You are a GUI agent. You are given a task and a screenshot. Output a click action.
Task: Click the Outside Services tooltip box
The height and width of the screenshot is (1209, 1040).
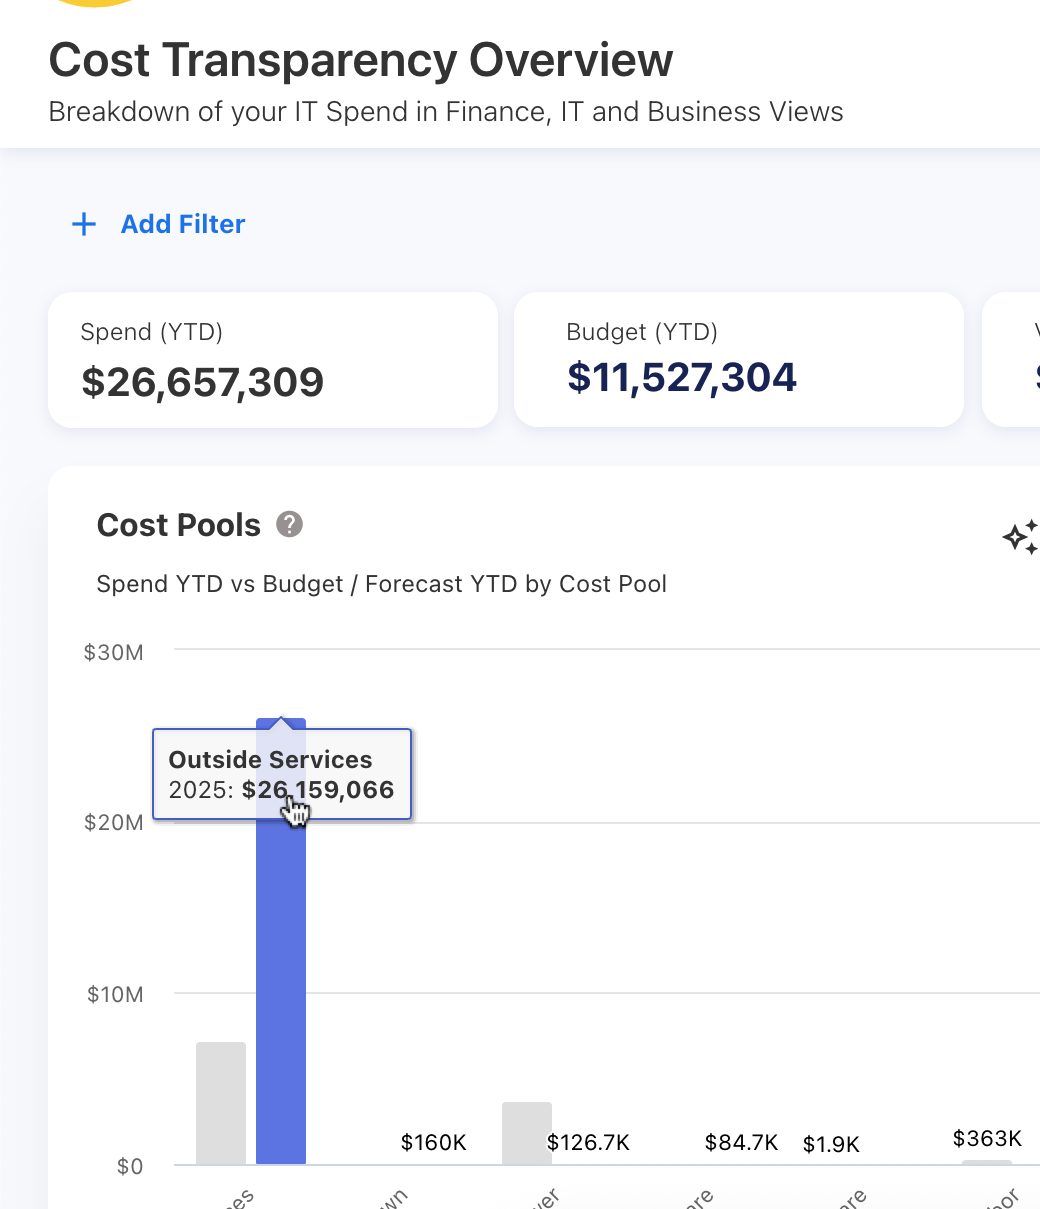[x=281, y=774]
